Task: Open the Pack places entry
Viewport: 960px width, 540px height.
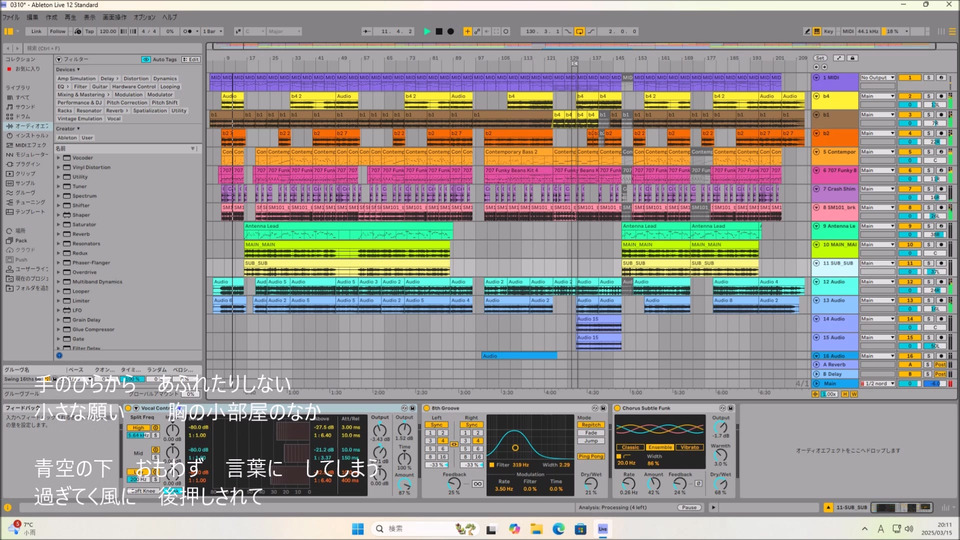Action: point(21,241)
